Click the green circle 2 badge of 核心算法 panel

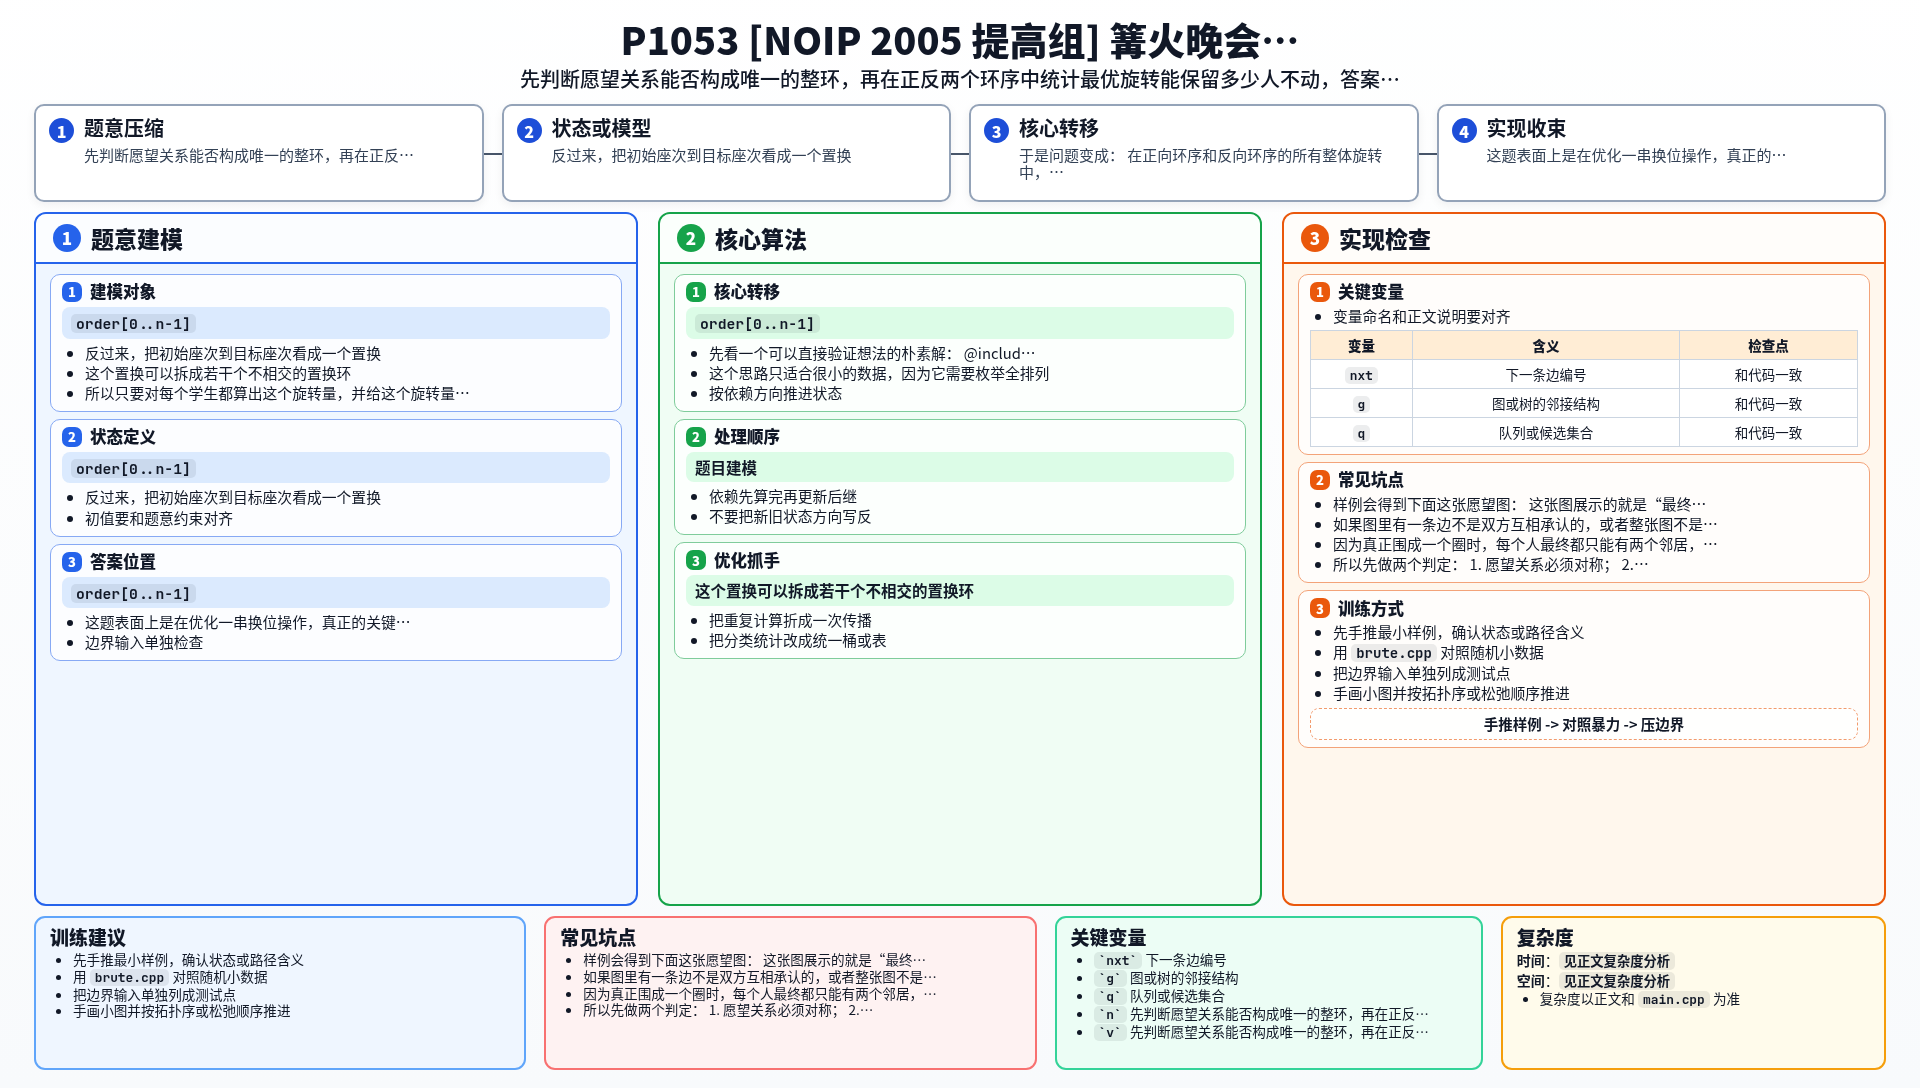691,238
